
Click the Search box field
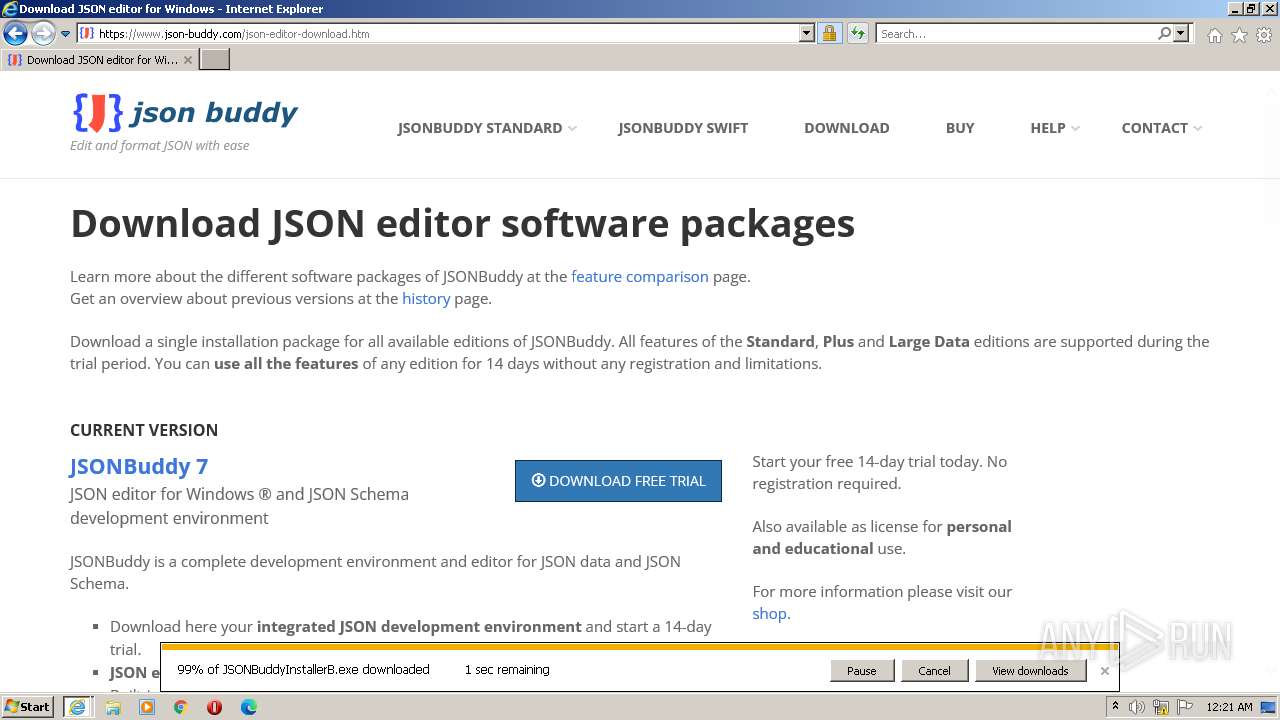pos(1015,33)
